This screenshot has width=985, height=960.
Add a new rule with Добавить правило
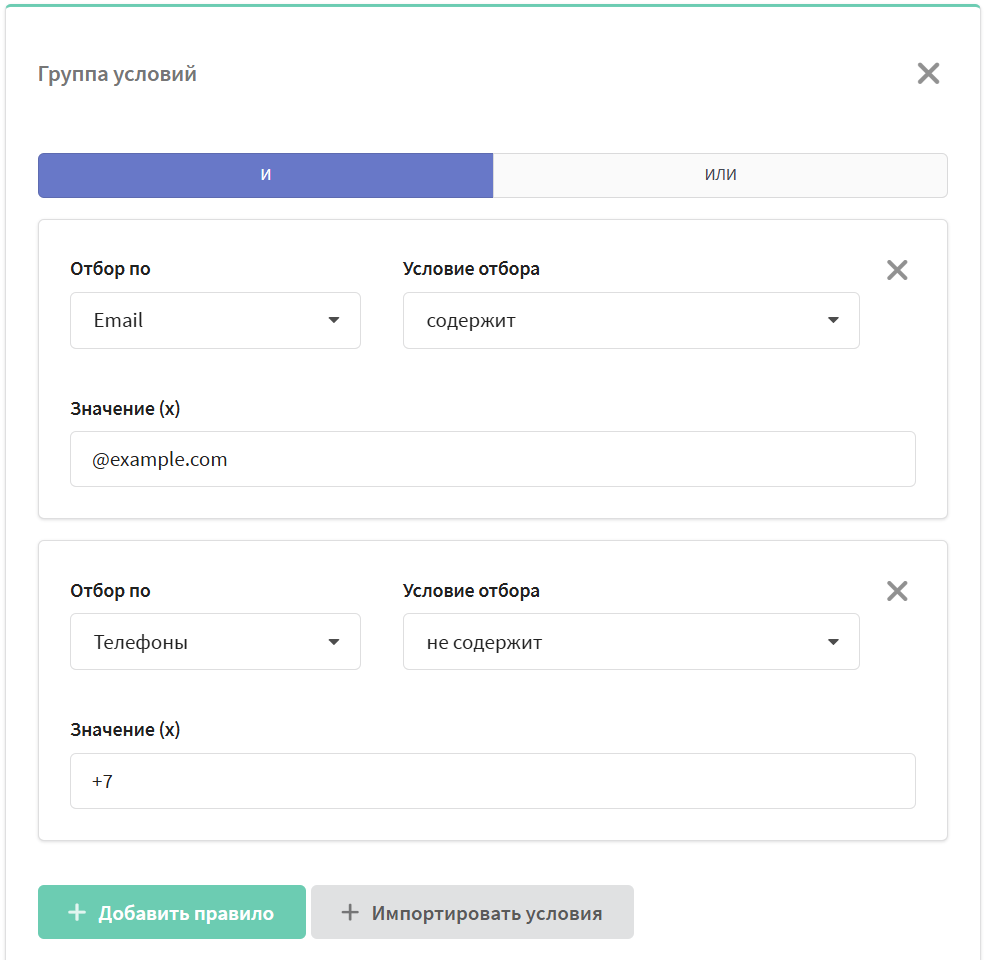pyautogui.click(x=171, y=912)
